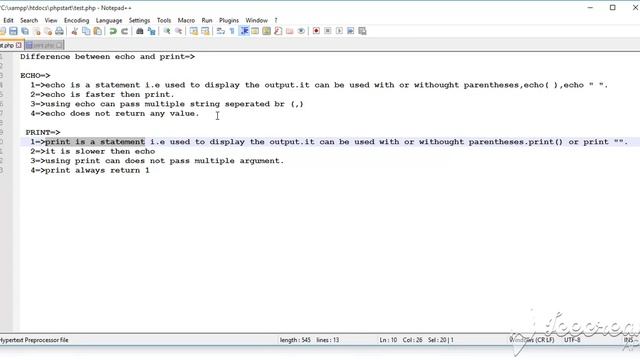The image size is (640, 360).
Task: Click Run macro multiple times icon
Action: (x=351, y=31)
